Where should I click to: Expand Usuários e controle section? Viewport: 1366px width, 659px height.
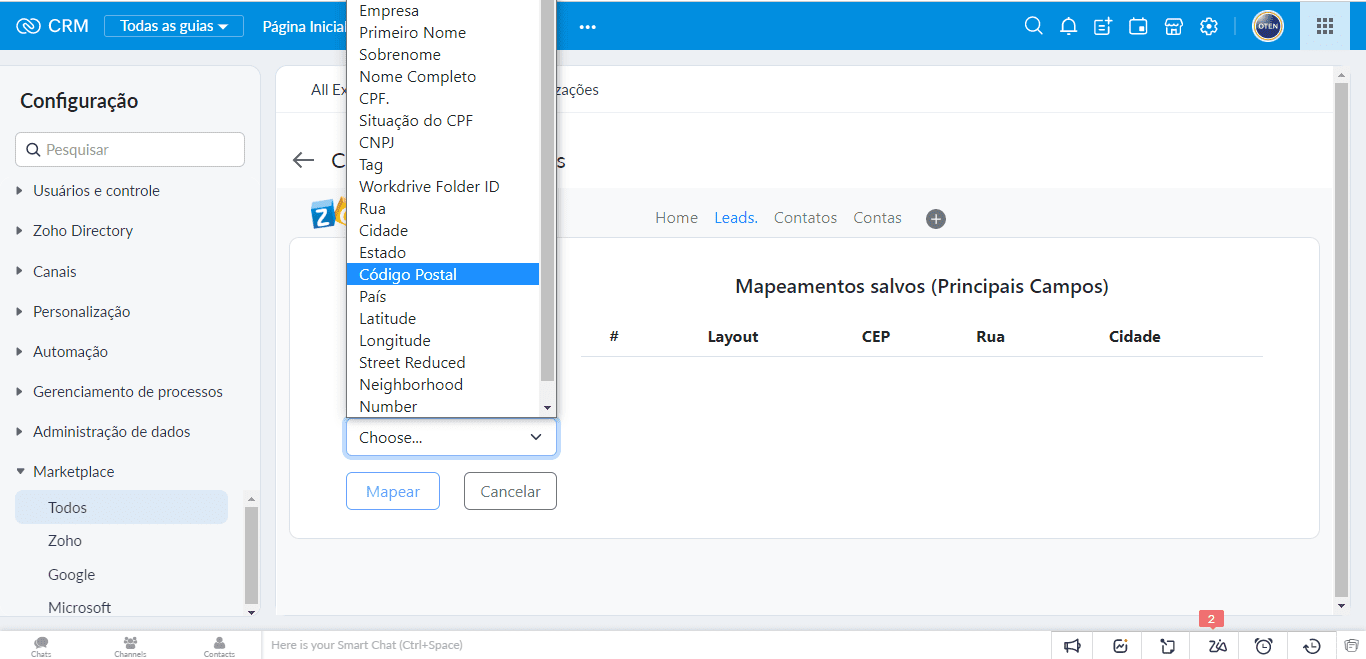click(x=96, y=191)
